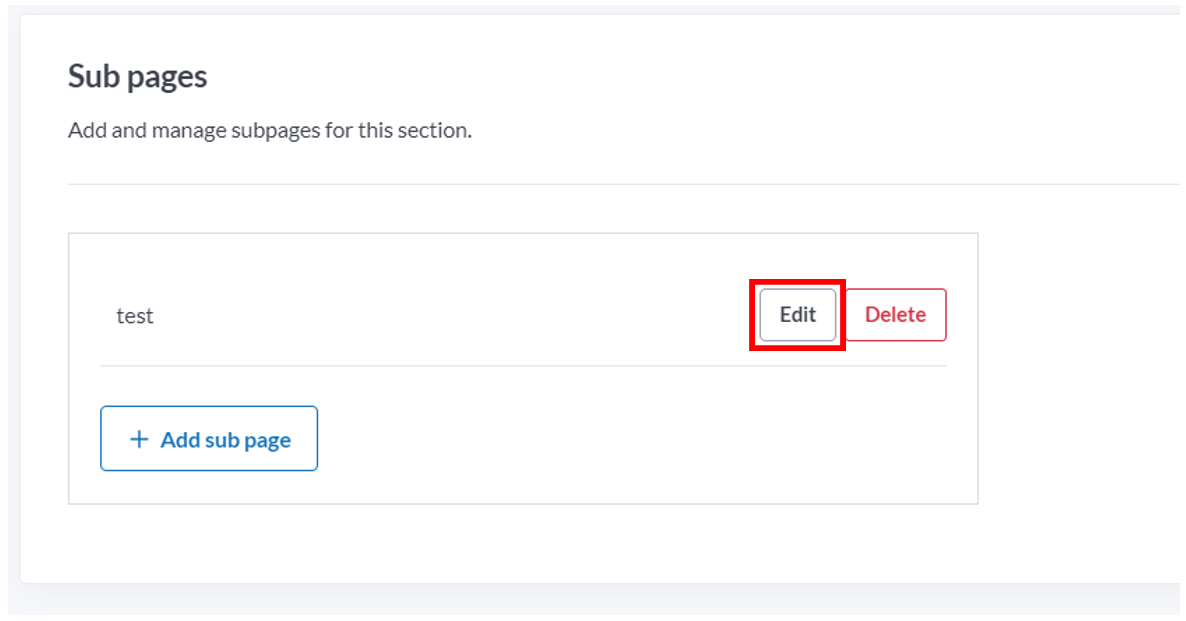The image size is (1186, 621).
Task: Click the blank area right of the Delete button
Action: coord(961,315)
